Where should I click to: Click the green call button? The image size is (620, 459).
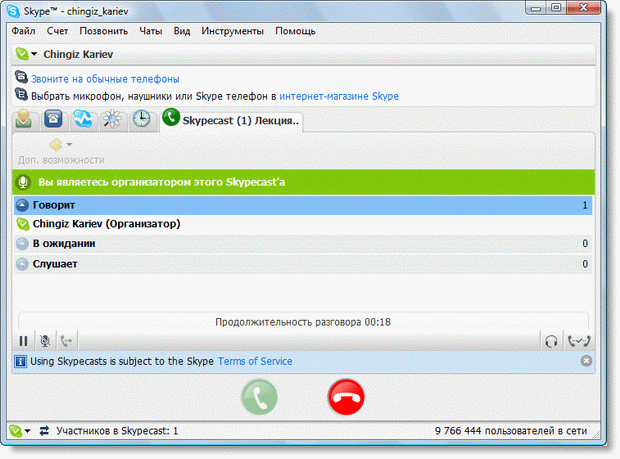coord(259,397)
